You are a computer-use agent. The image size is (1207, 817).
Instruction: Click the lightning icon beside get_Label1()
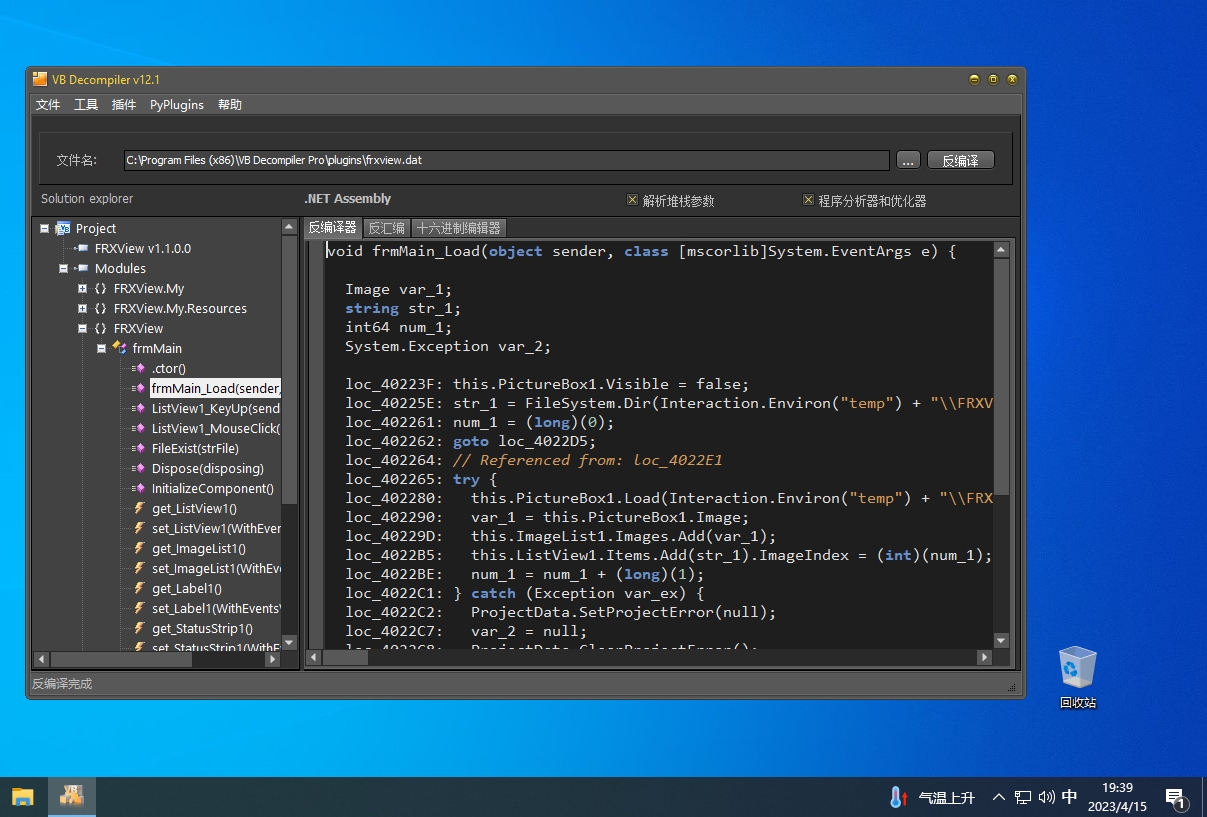pyautogui.click(x=140, y=588)
